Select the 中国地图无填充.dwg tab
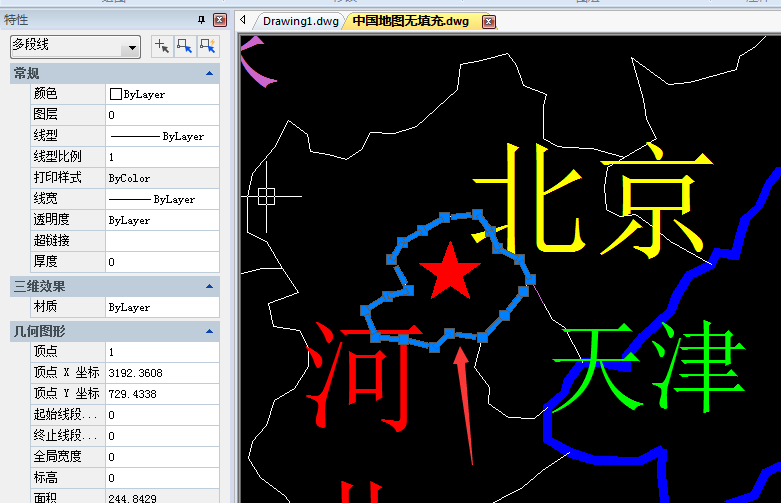Screen dimensions: 781x503 pos(411,21)
